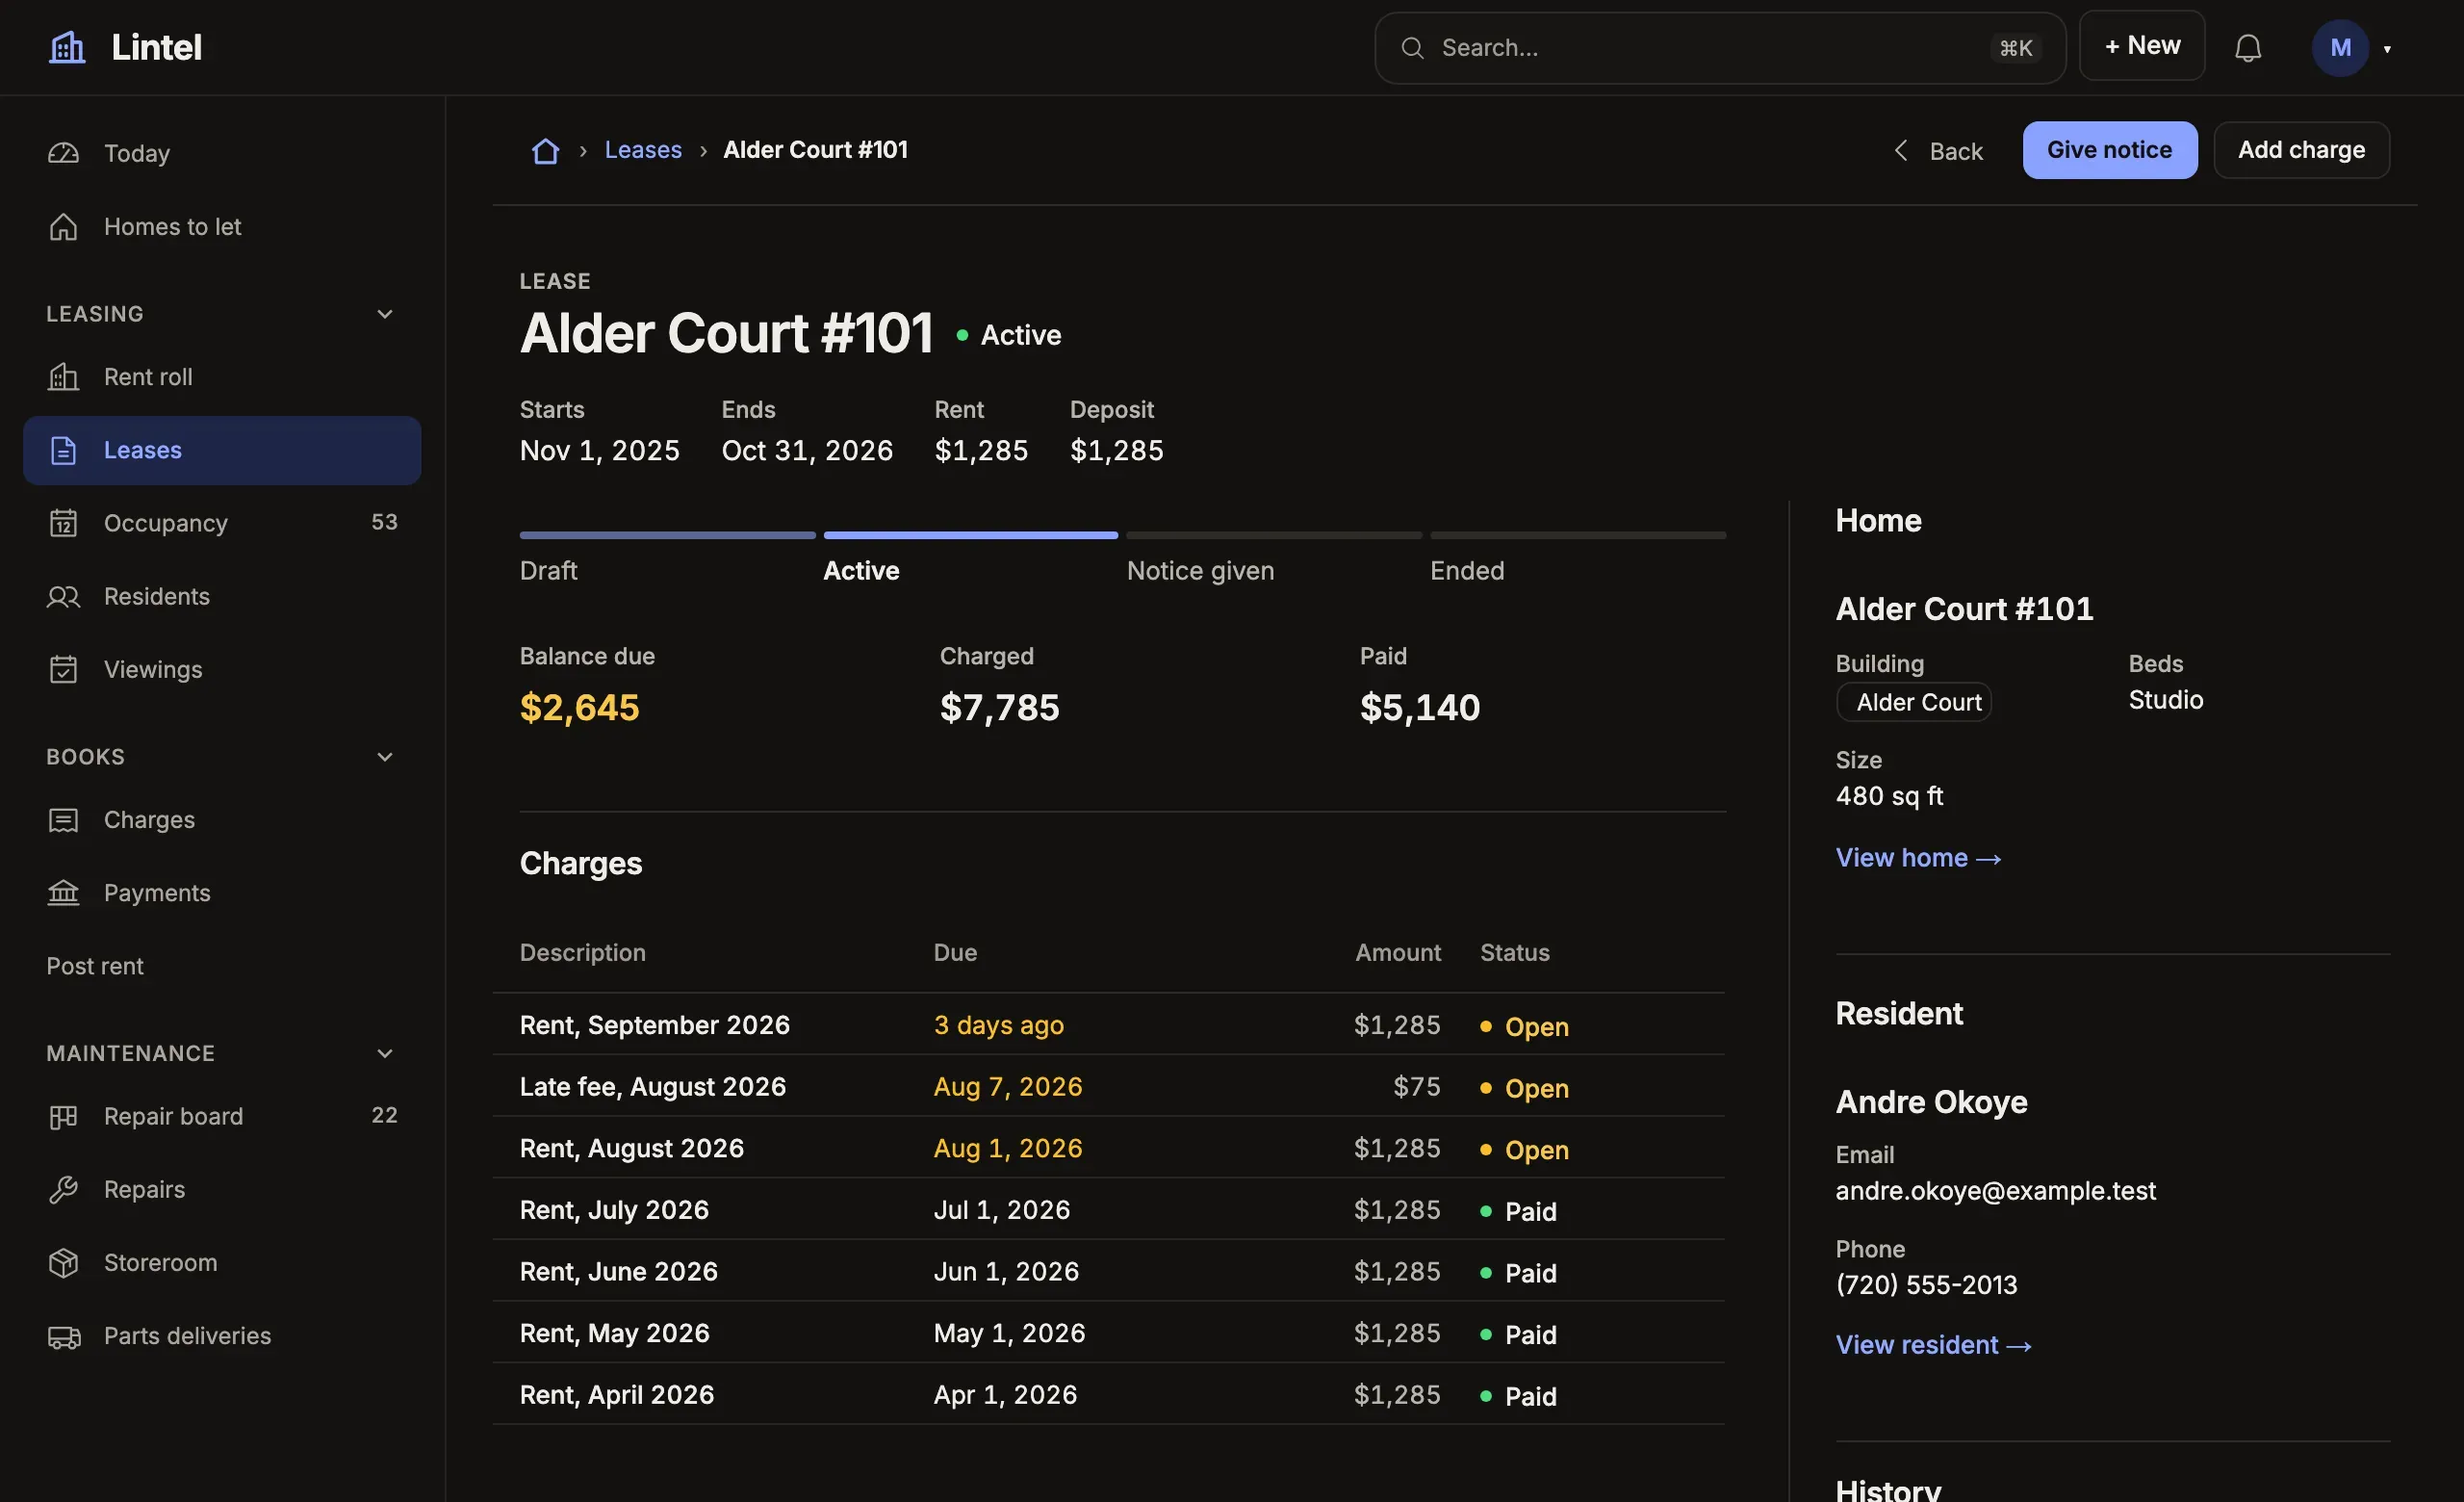Image resolution: width=2464 pixels, height=1502 pixels.
Task: Click the Leases document icon
Action: click(x=64, y=450)
